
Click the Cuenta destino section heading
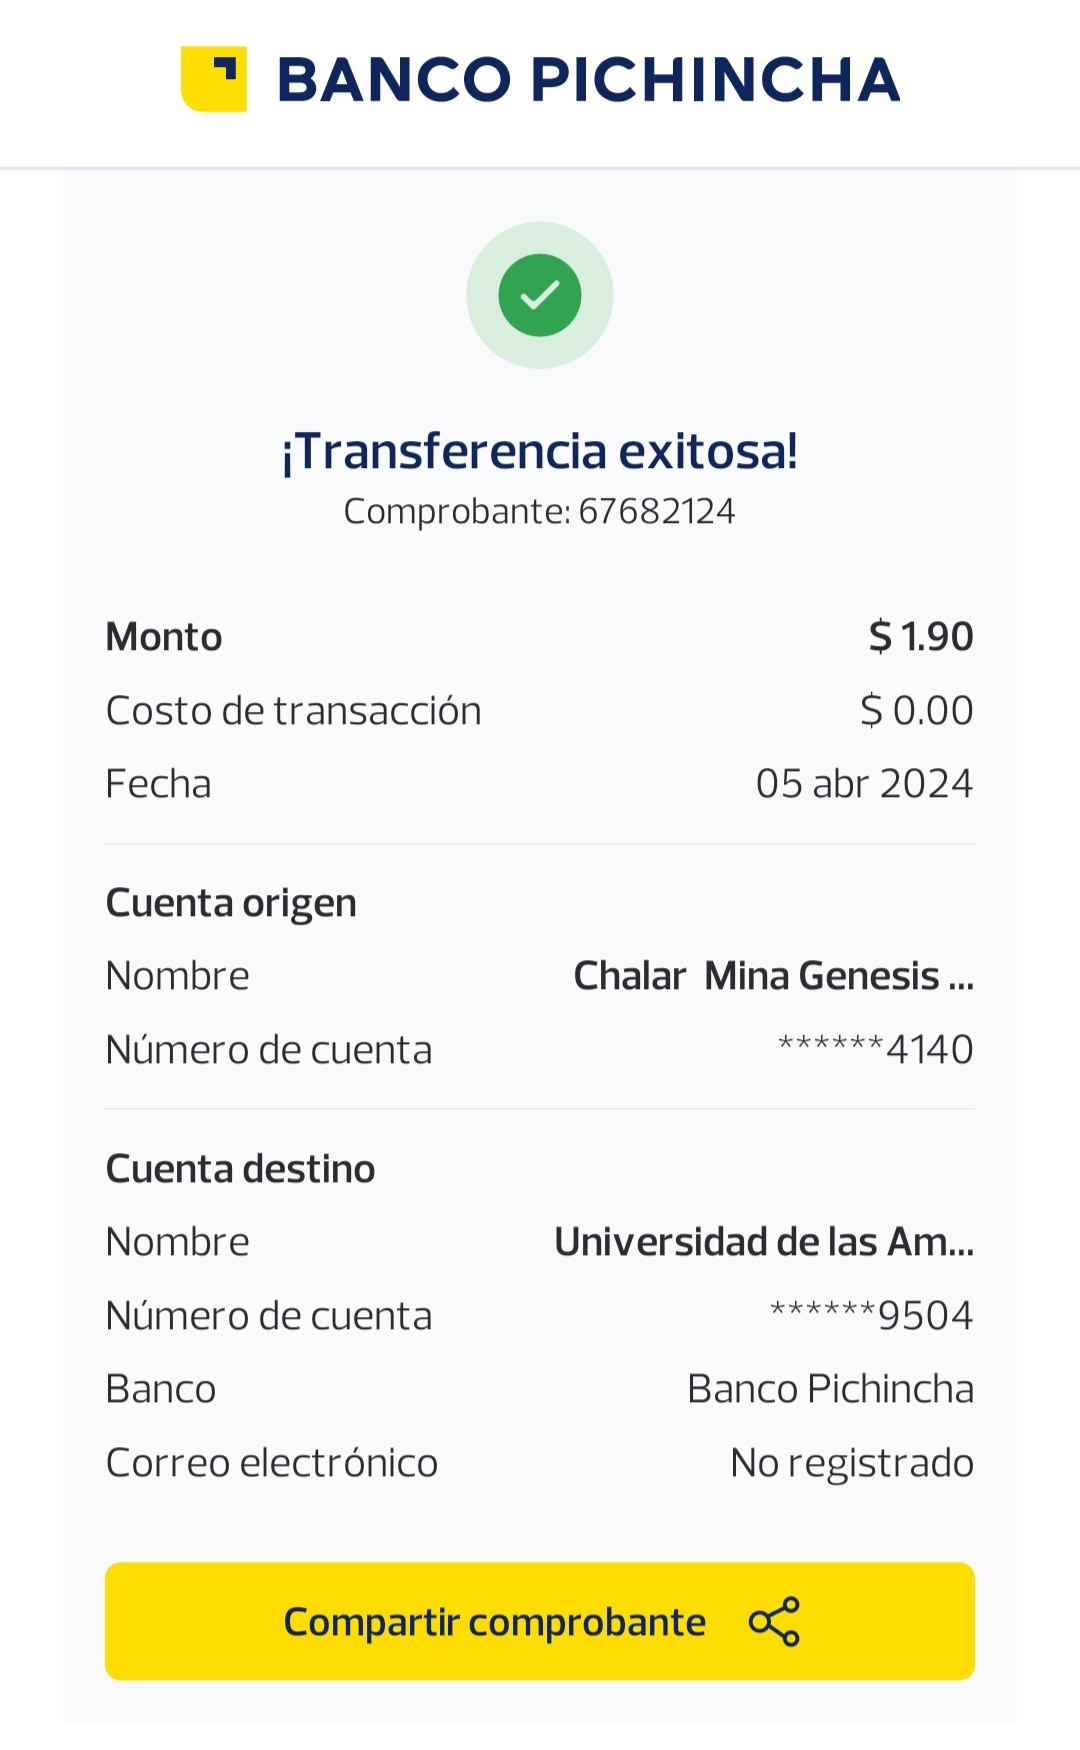pyautogui.click(x=240, y=1169)
